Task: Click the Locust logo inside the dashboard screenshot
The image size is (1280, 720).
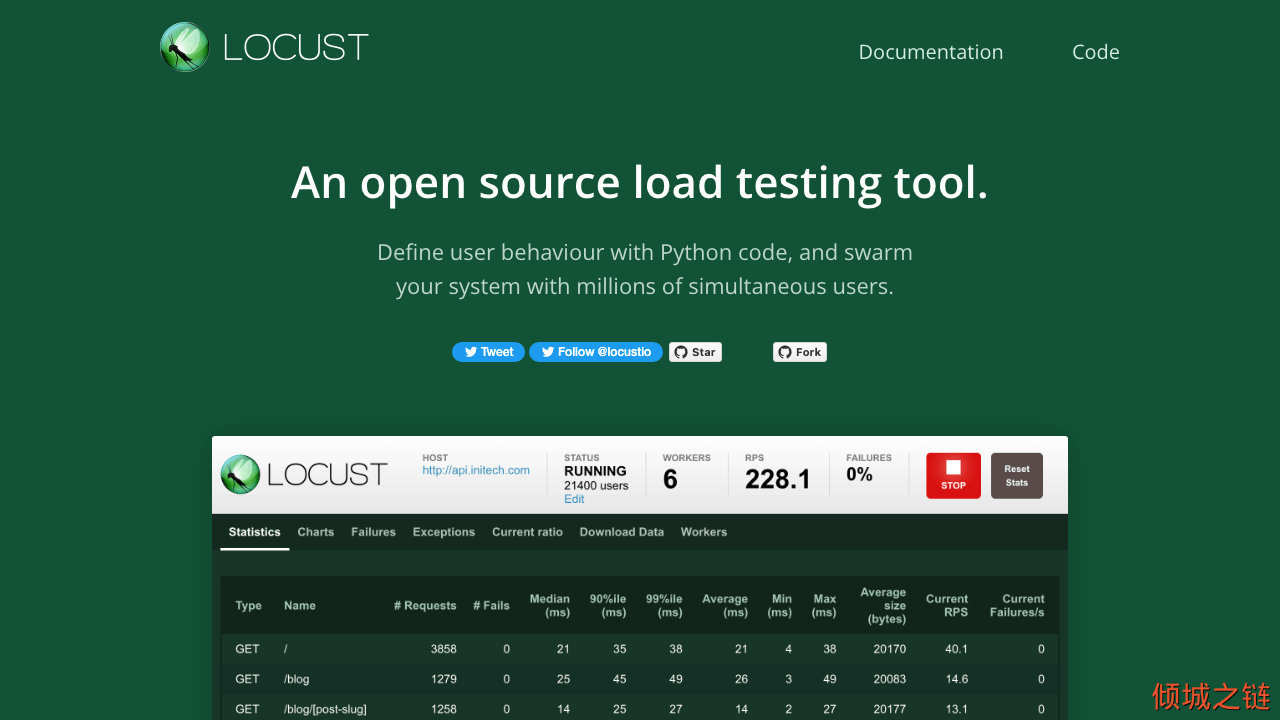Action: [304, 474]
